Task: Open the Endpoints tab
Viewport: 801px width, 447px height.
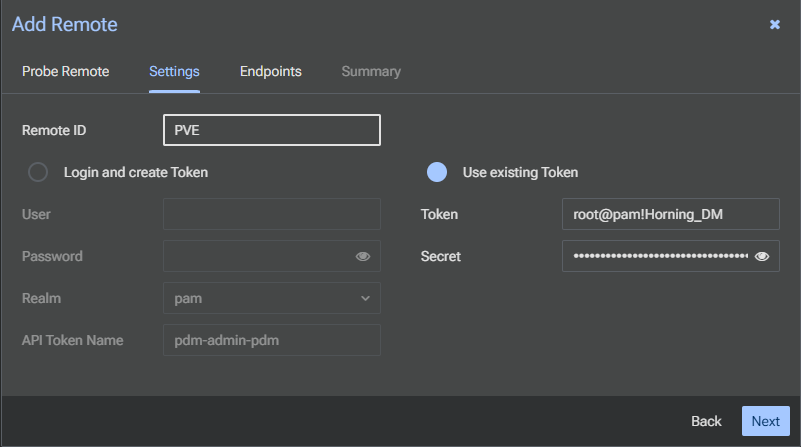Action: (271, 72)
